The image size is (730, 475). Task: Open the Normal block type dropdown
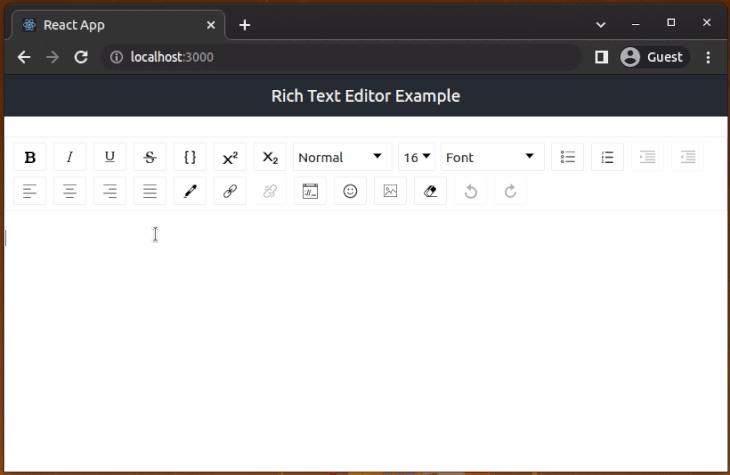343,157
